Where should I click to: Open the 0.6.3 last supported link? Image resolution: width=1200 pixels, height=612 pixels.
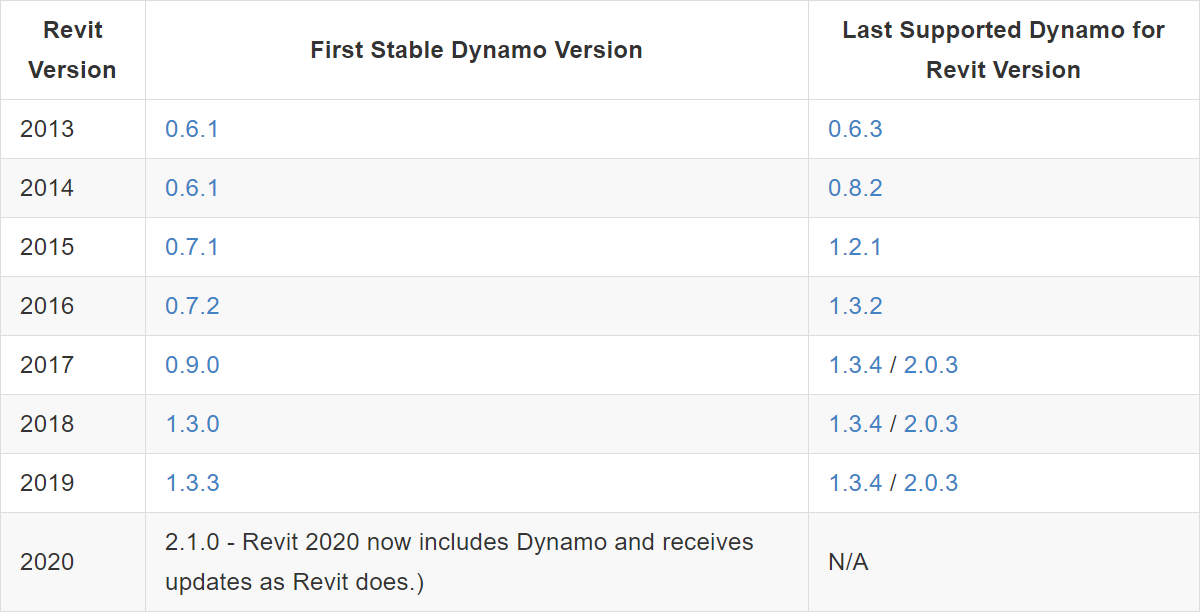[855, 129]
